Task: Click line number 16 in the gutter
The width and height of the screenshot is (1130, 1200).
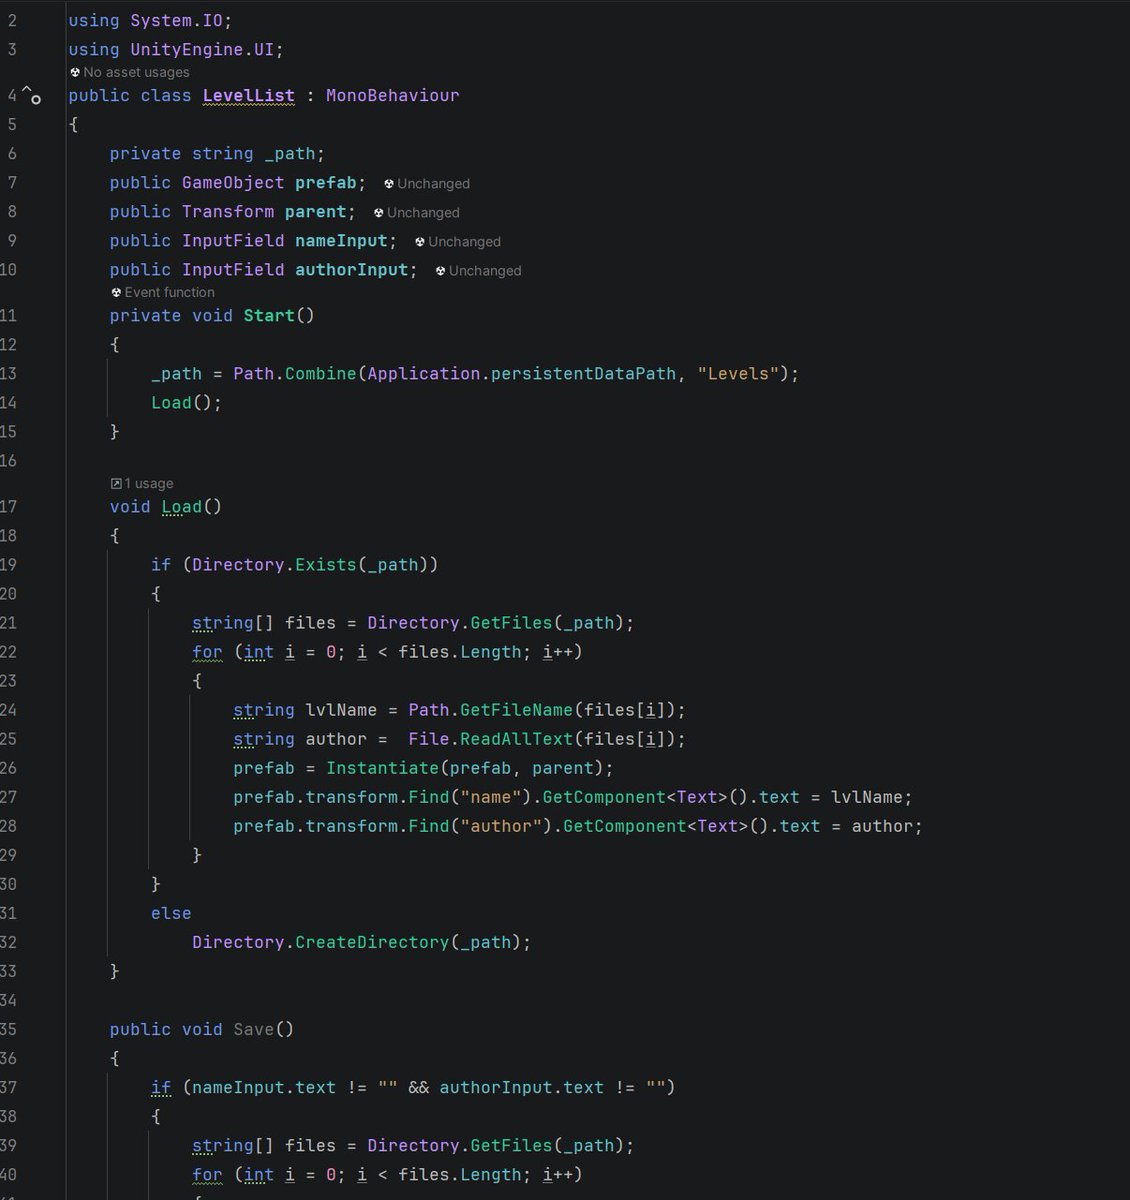Action: point(8,461)
